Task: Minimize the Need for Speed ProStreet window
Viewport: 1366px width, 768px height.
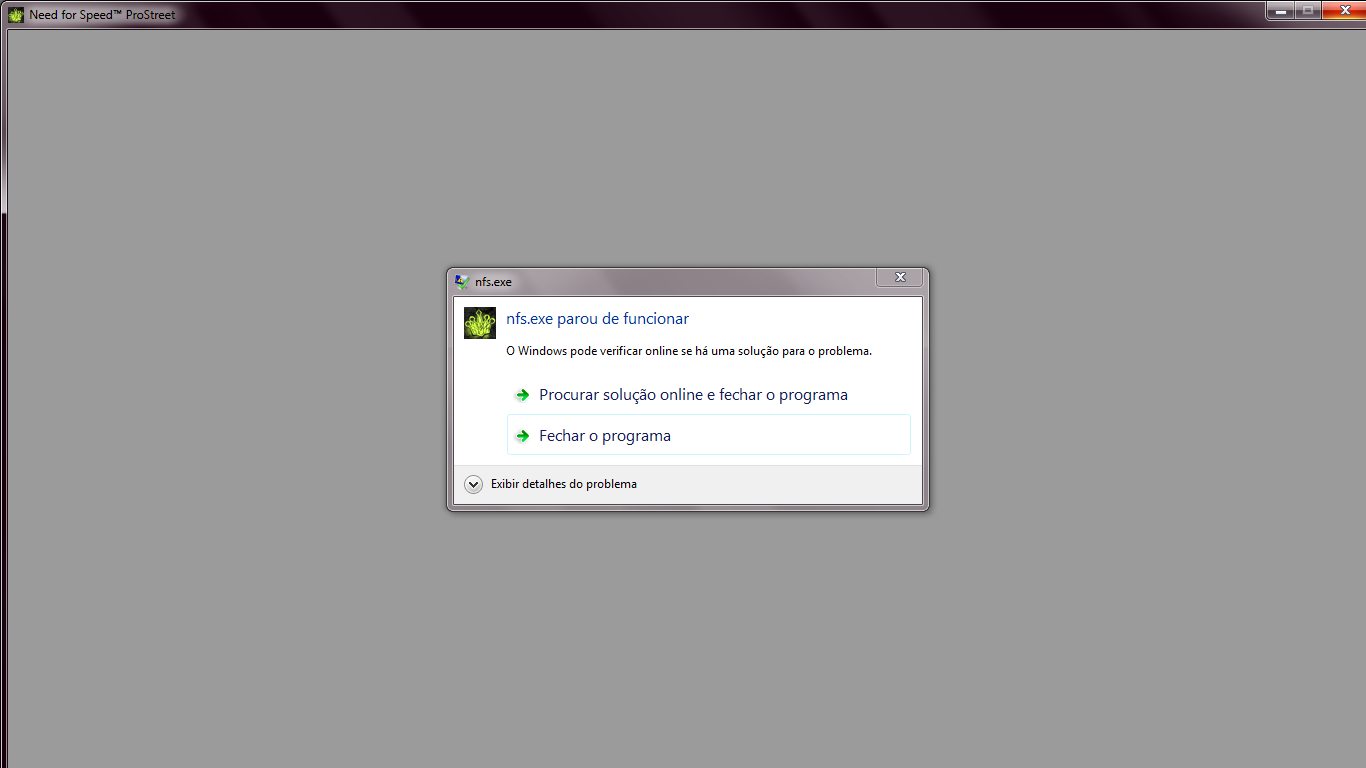Action: click(1281, 10)
